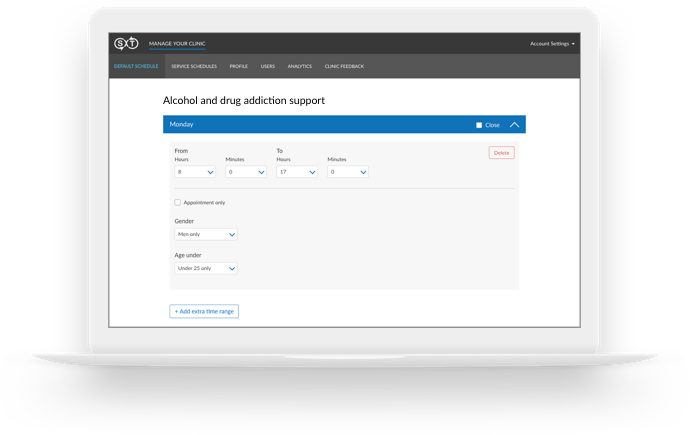Open the From Hours dropdown
690x435 pixels.
click(195, 172)
